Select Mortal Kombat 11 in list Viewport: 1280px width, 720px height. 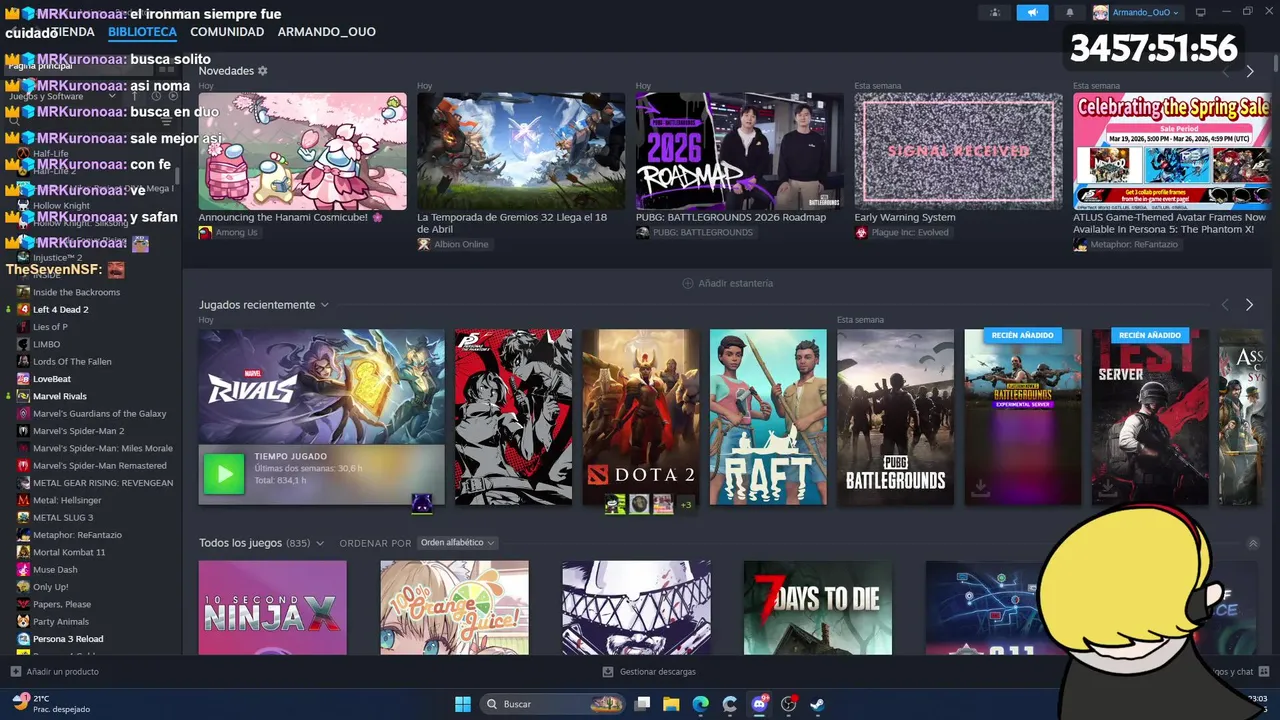point(69,552)
